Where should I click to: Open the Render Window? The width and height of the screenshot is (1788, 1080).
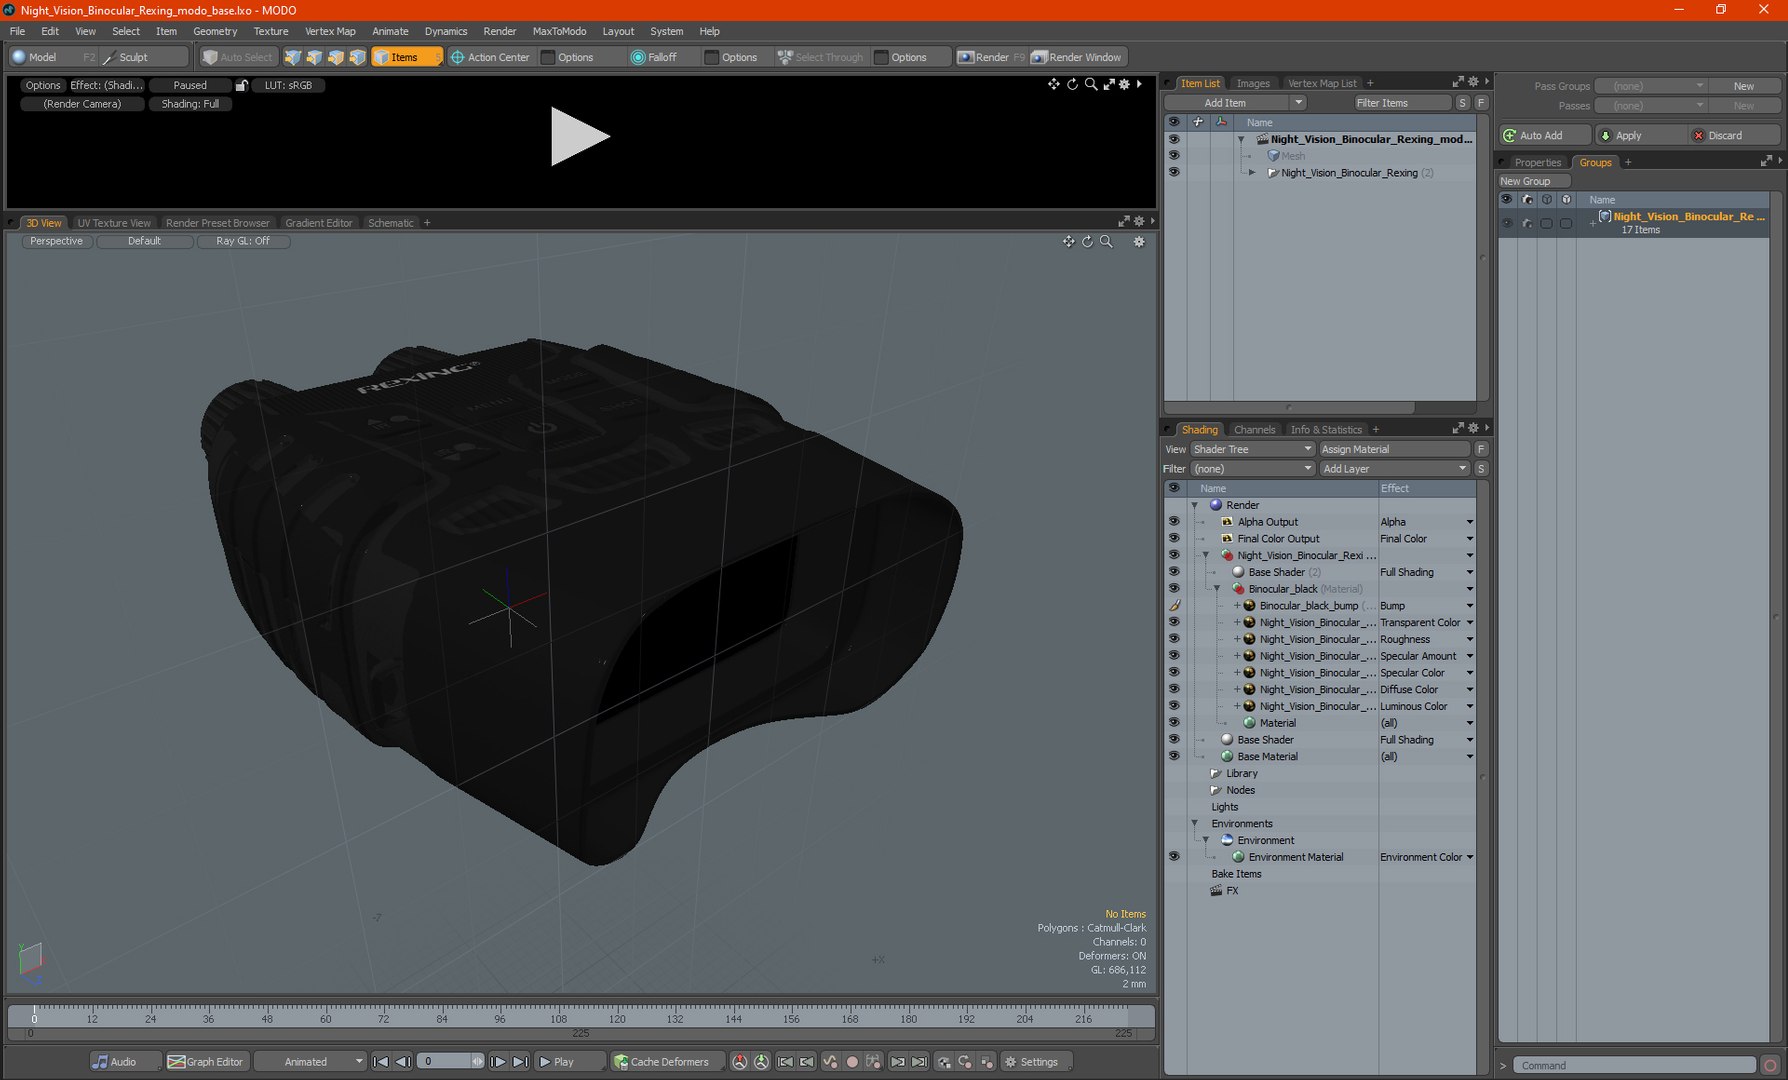pyautogui.click(x=1078, y=57)
